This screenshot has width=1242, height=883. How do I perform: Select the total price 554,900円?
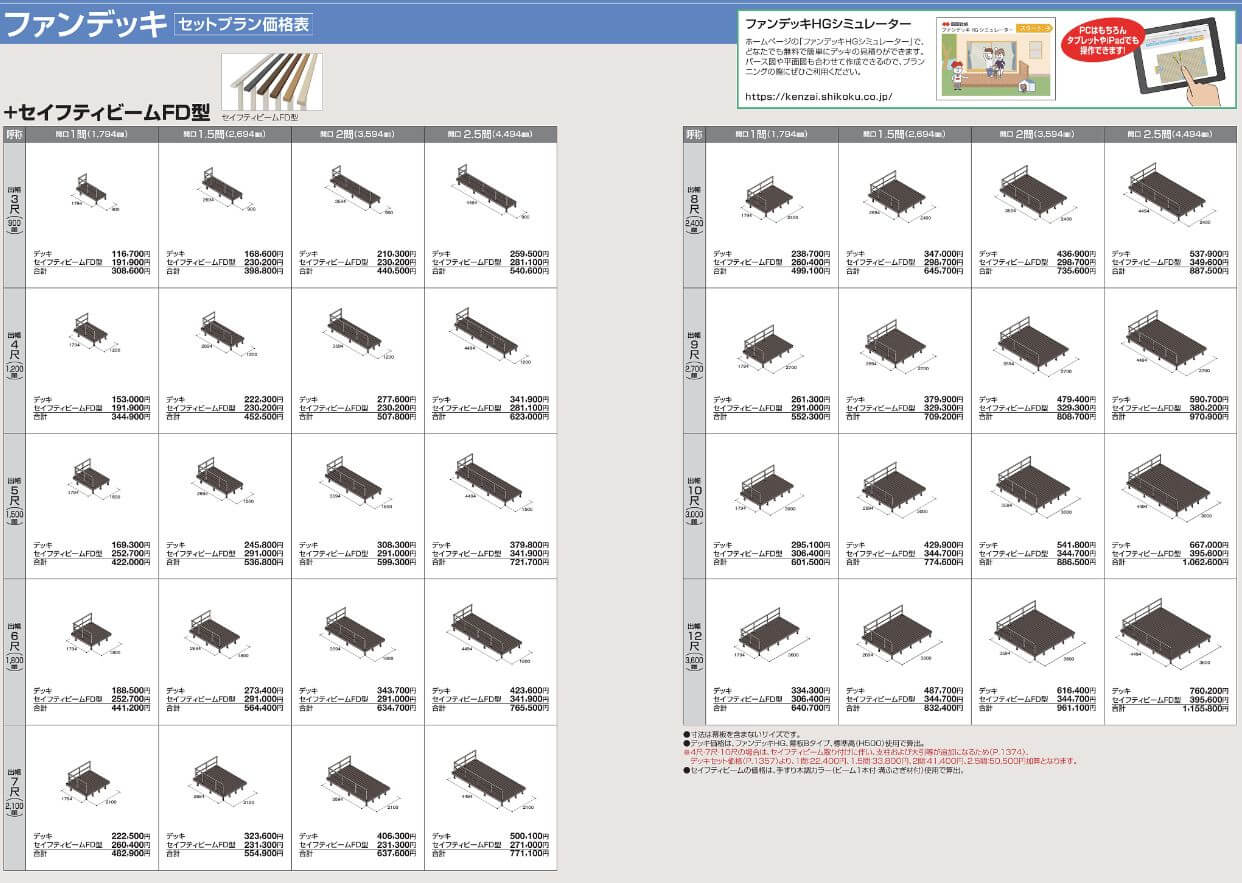pos(263,853)
